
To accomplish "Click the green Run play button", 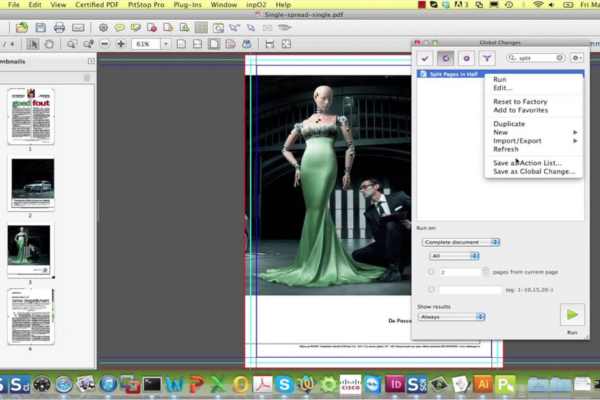I will (x=572, y=315).
